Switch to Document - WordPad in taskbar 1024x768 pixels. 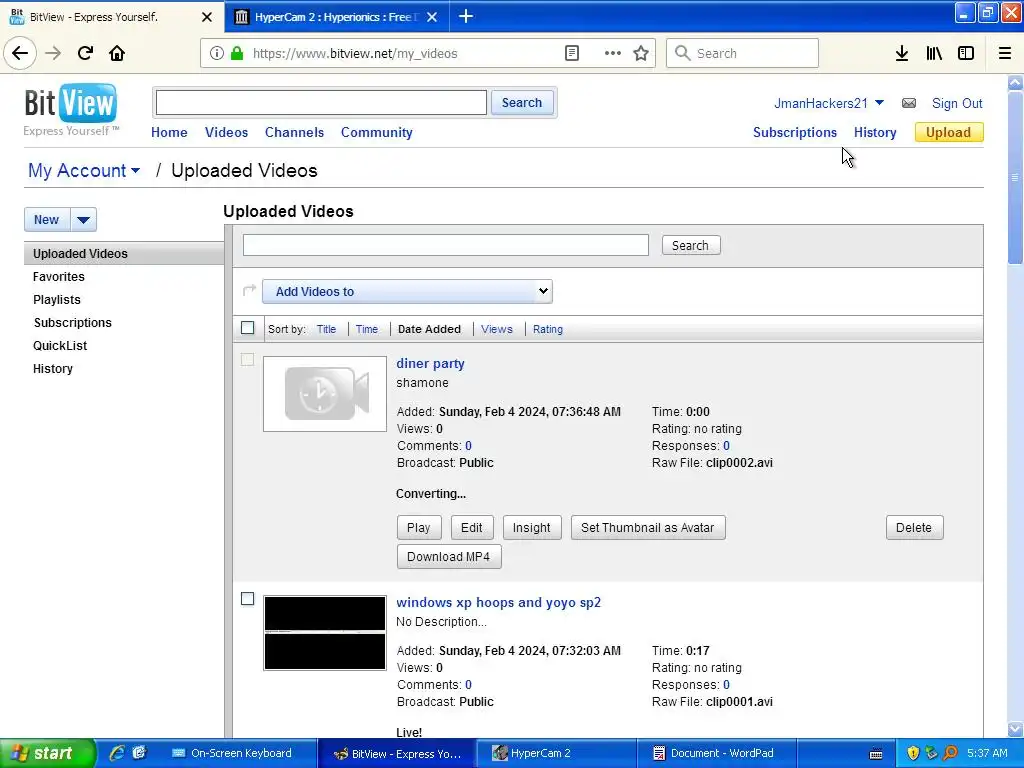tap(716, 754)
